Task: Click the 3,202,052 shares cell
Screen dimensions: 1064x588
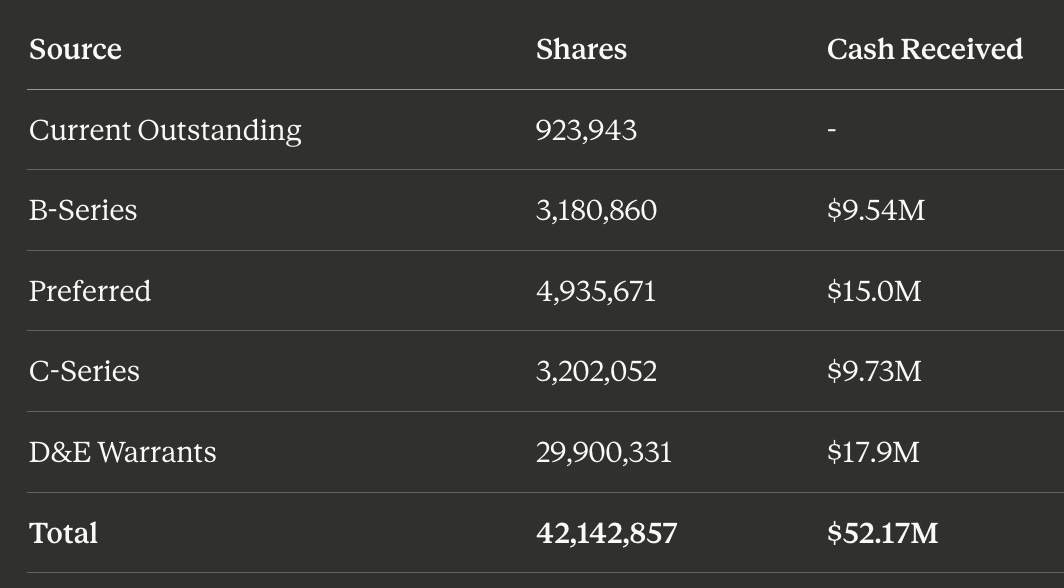Action: point(596,372)
